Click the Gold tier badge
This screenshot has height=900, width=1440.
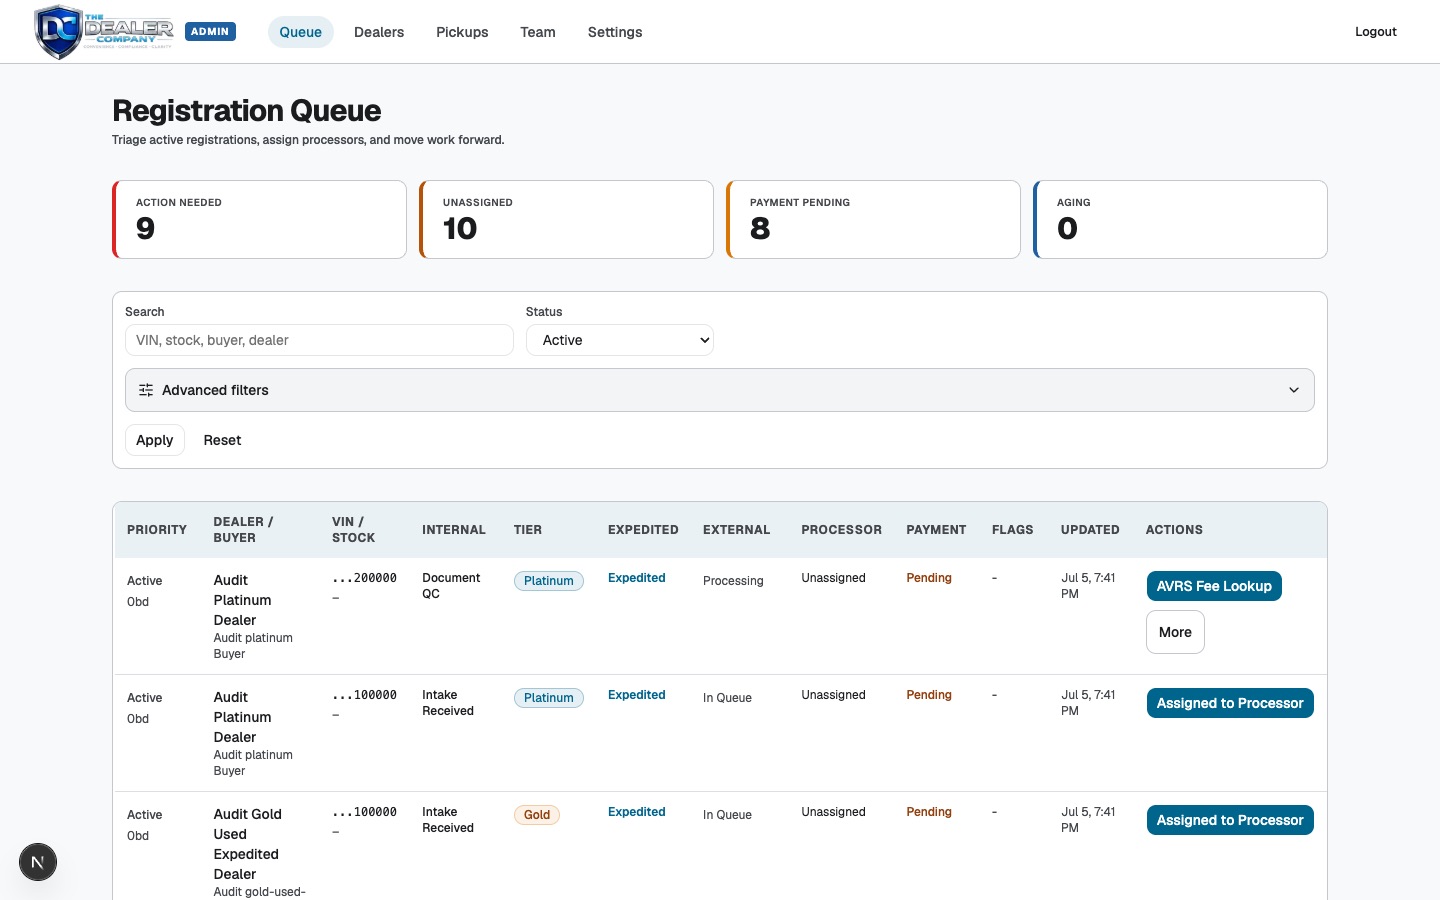pos(537,815)
